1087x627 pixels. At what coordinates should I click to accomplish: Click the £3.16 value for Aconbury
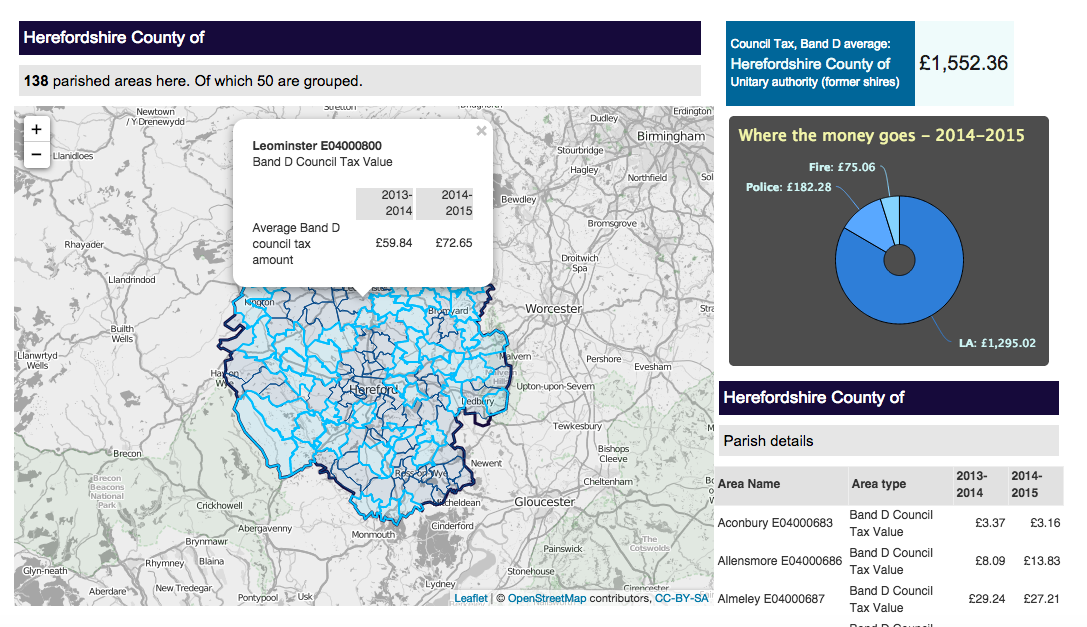pos(1045,523)
